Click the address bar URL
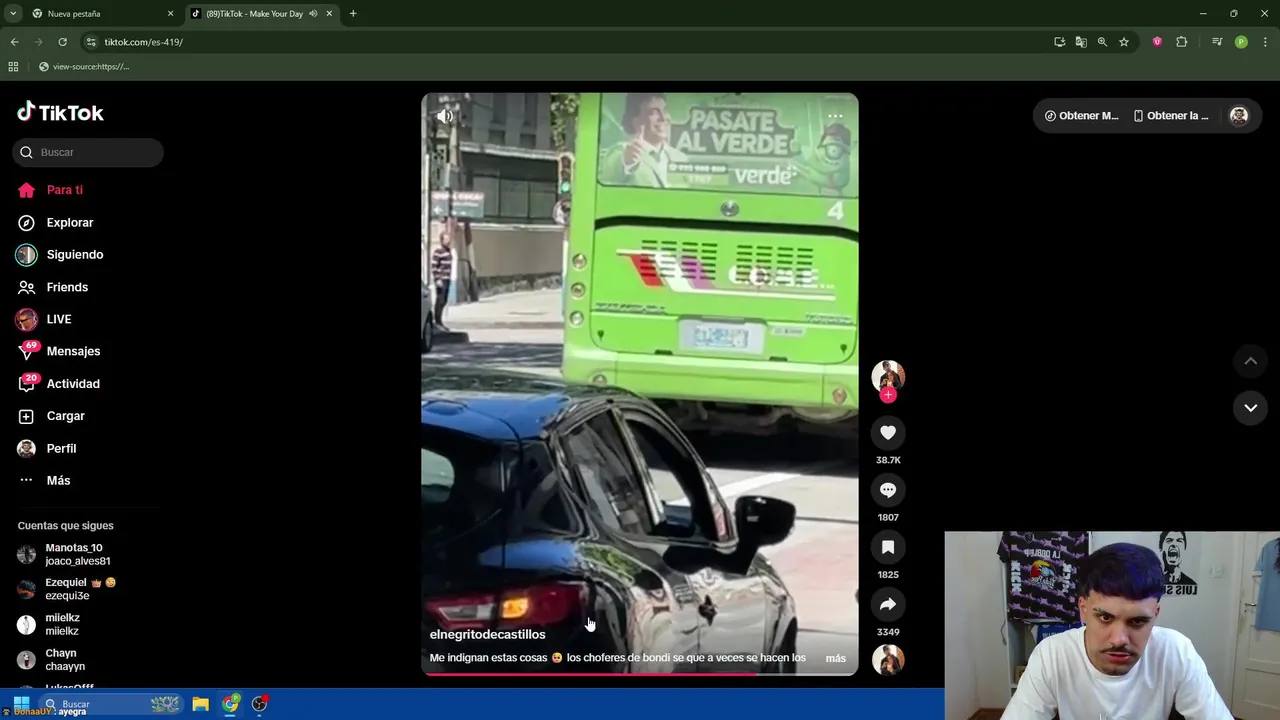 tap(143, 42)
